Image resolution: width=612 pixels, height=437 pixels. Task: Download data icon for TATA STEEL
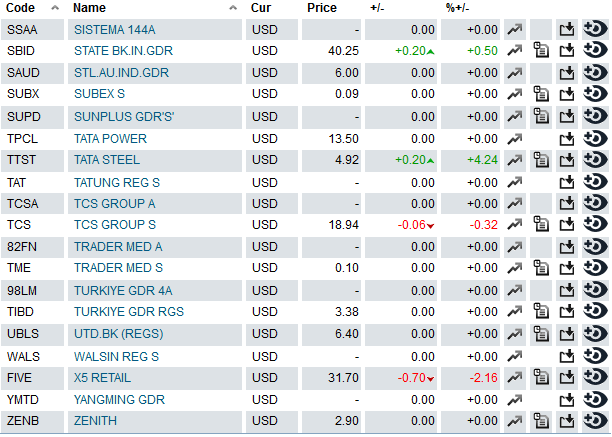[x=567, y=160]
